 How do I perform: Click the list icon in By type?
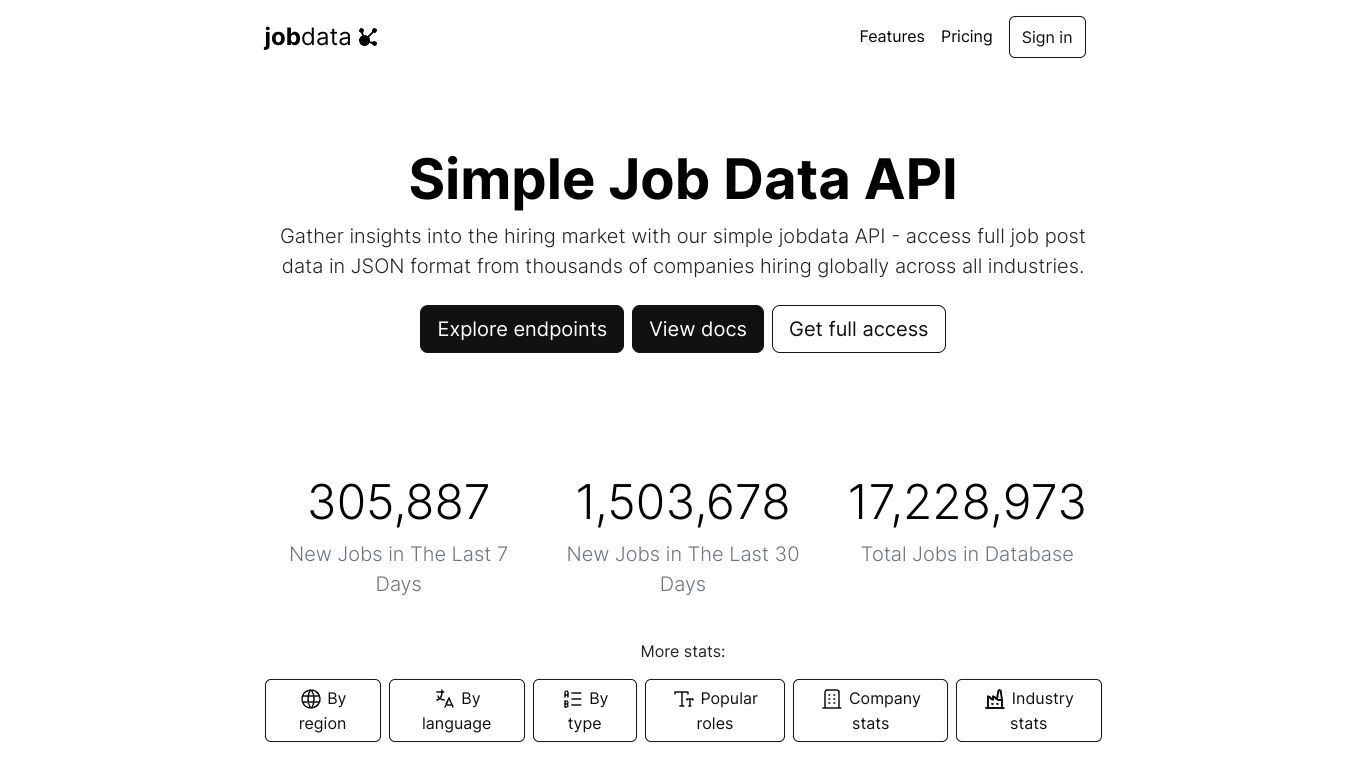click(x=573, y=699)
